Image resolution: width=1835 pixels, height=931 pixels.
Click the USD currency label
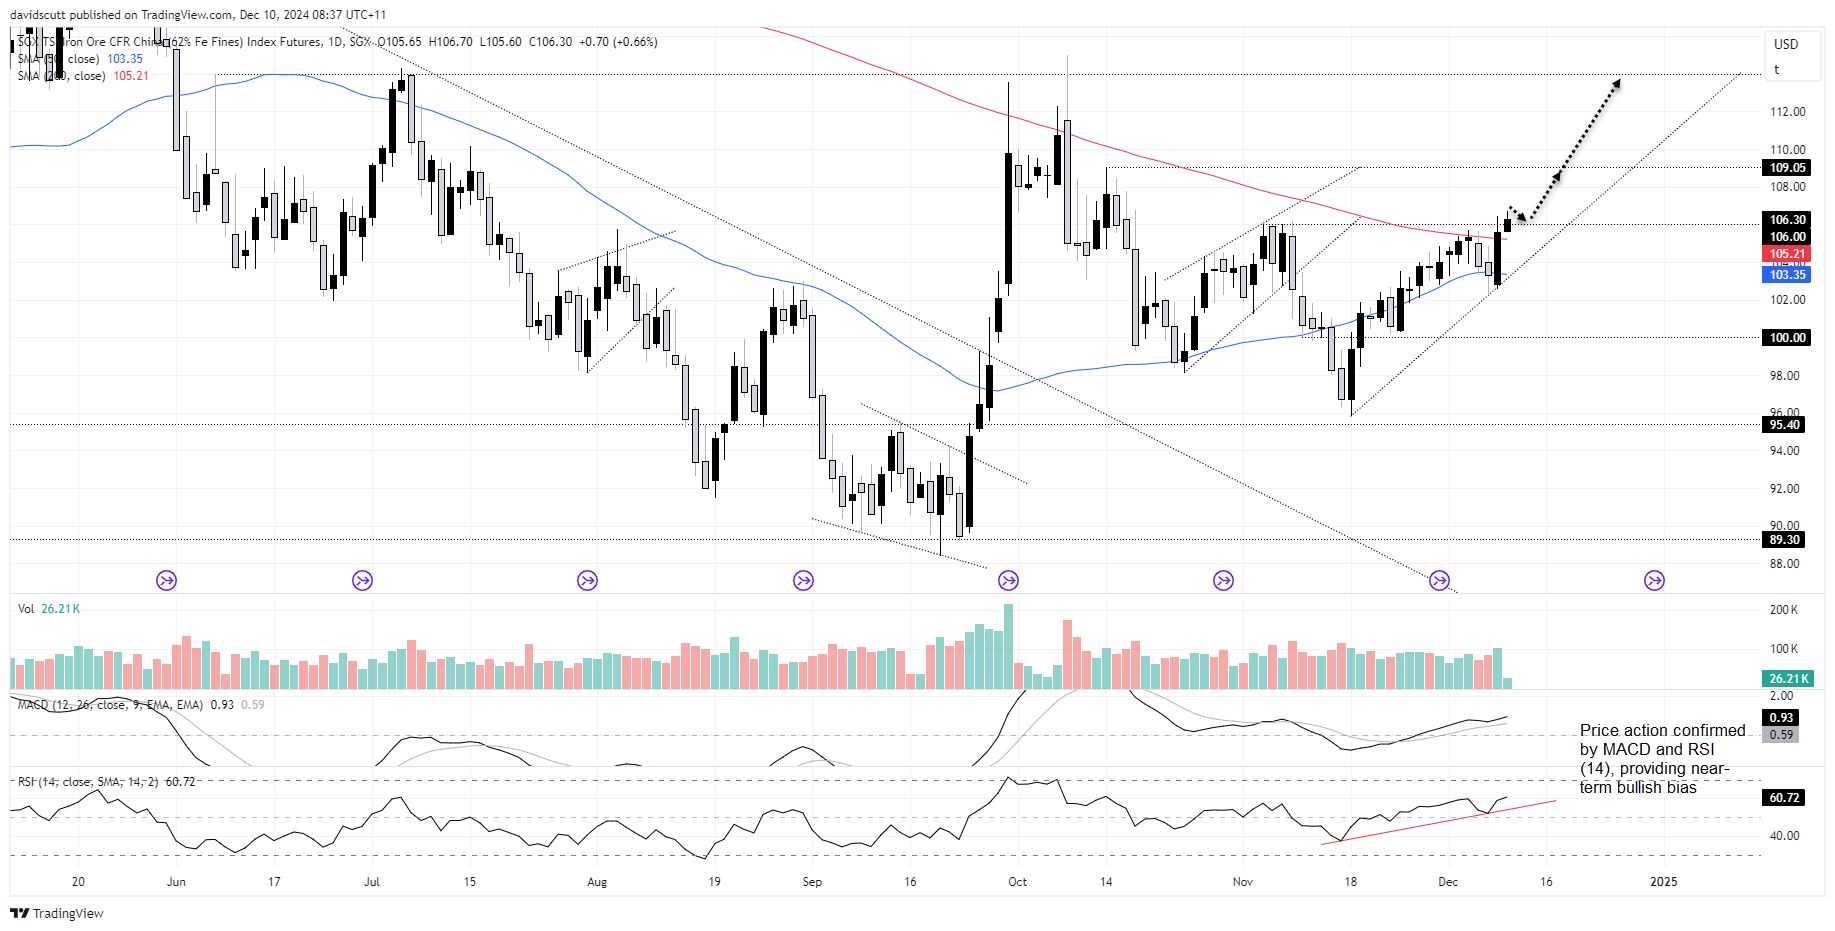[x=1786, y=44]
